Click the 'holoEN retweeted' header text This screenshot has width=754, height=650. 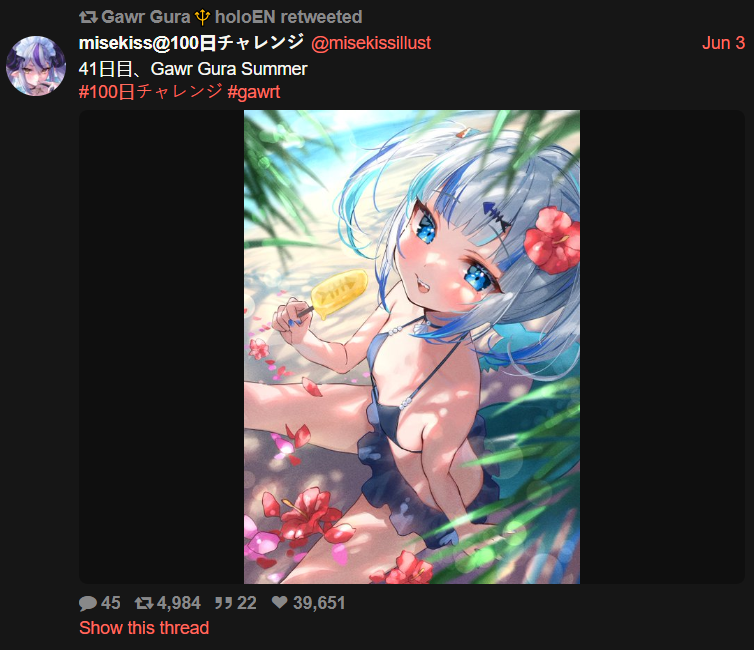289,17
